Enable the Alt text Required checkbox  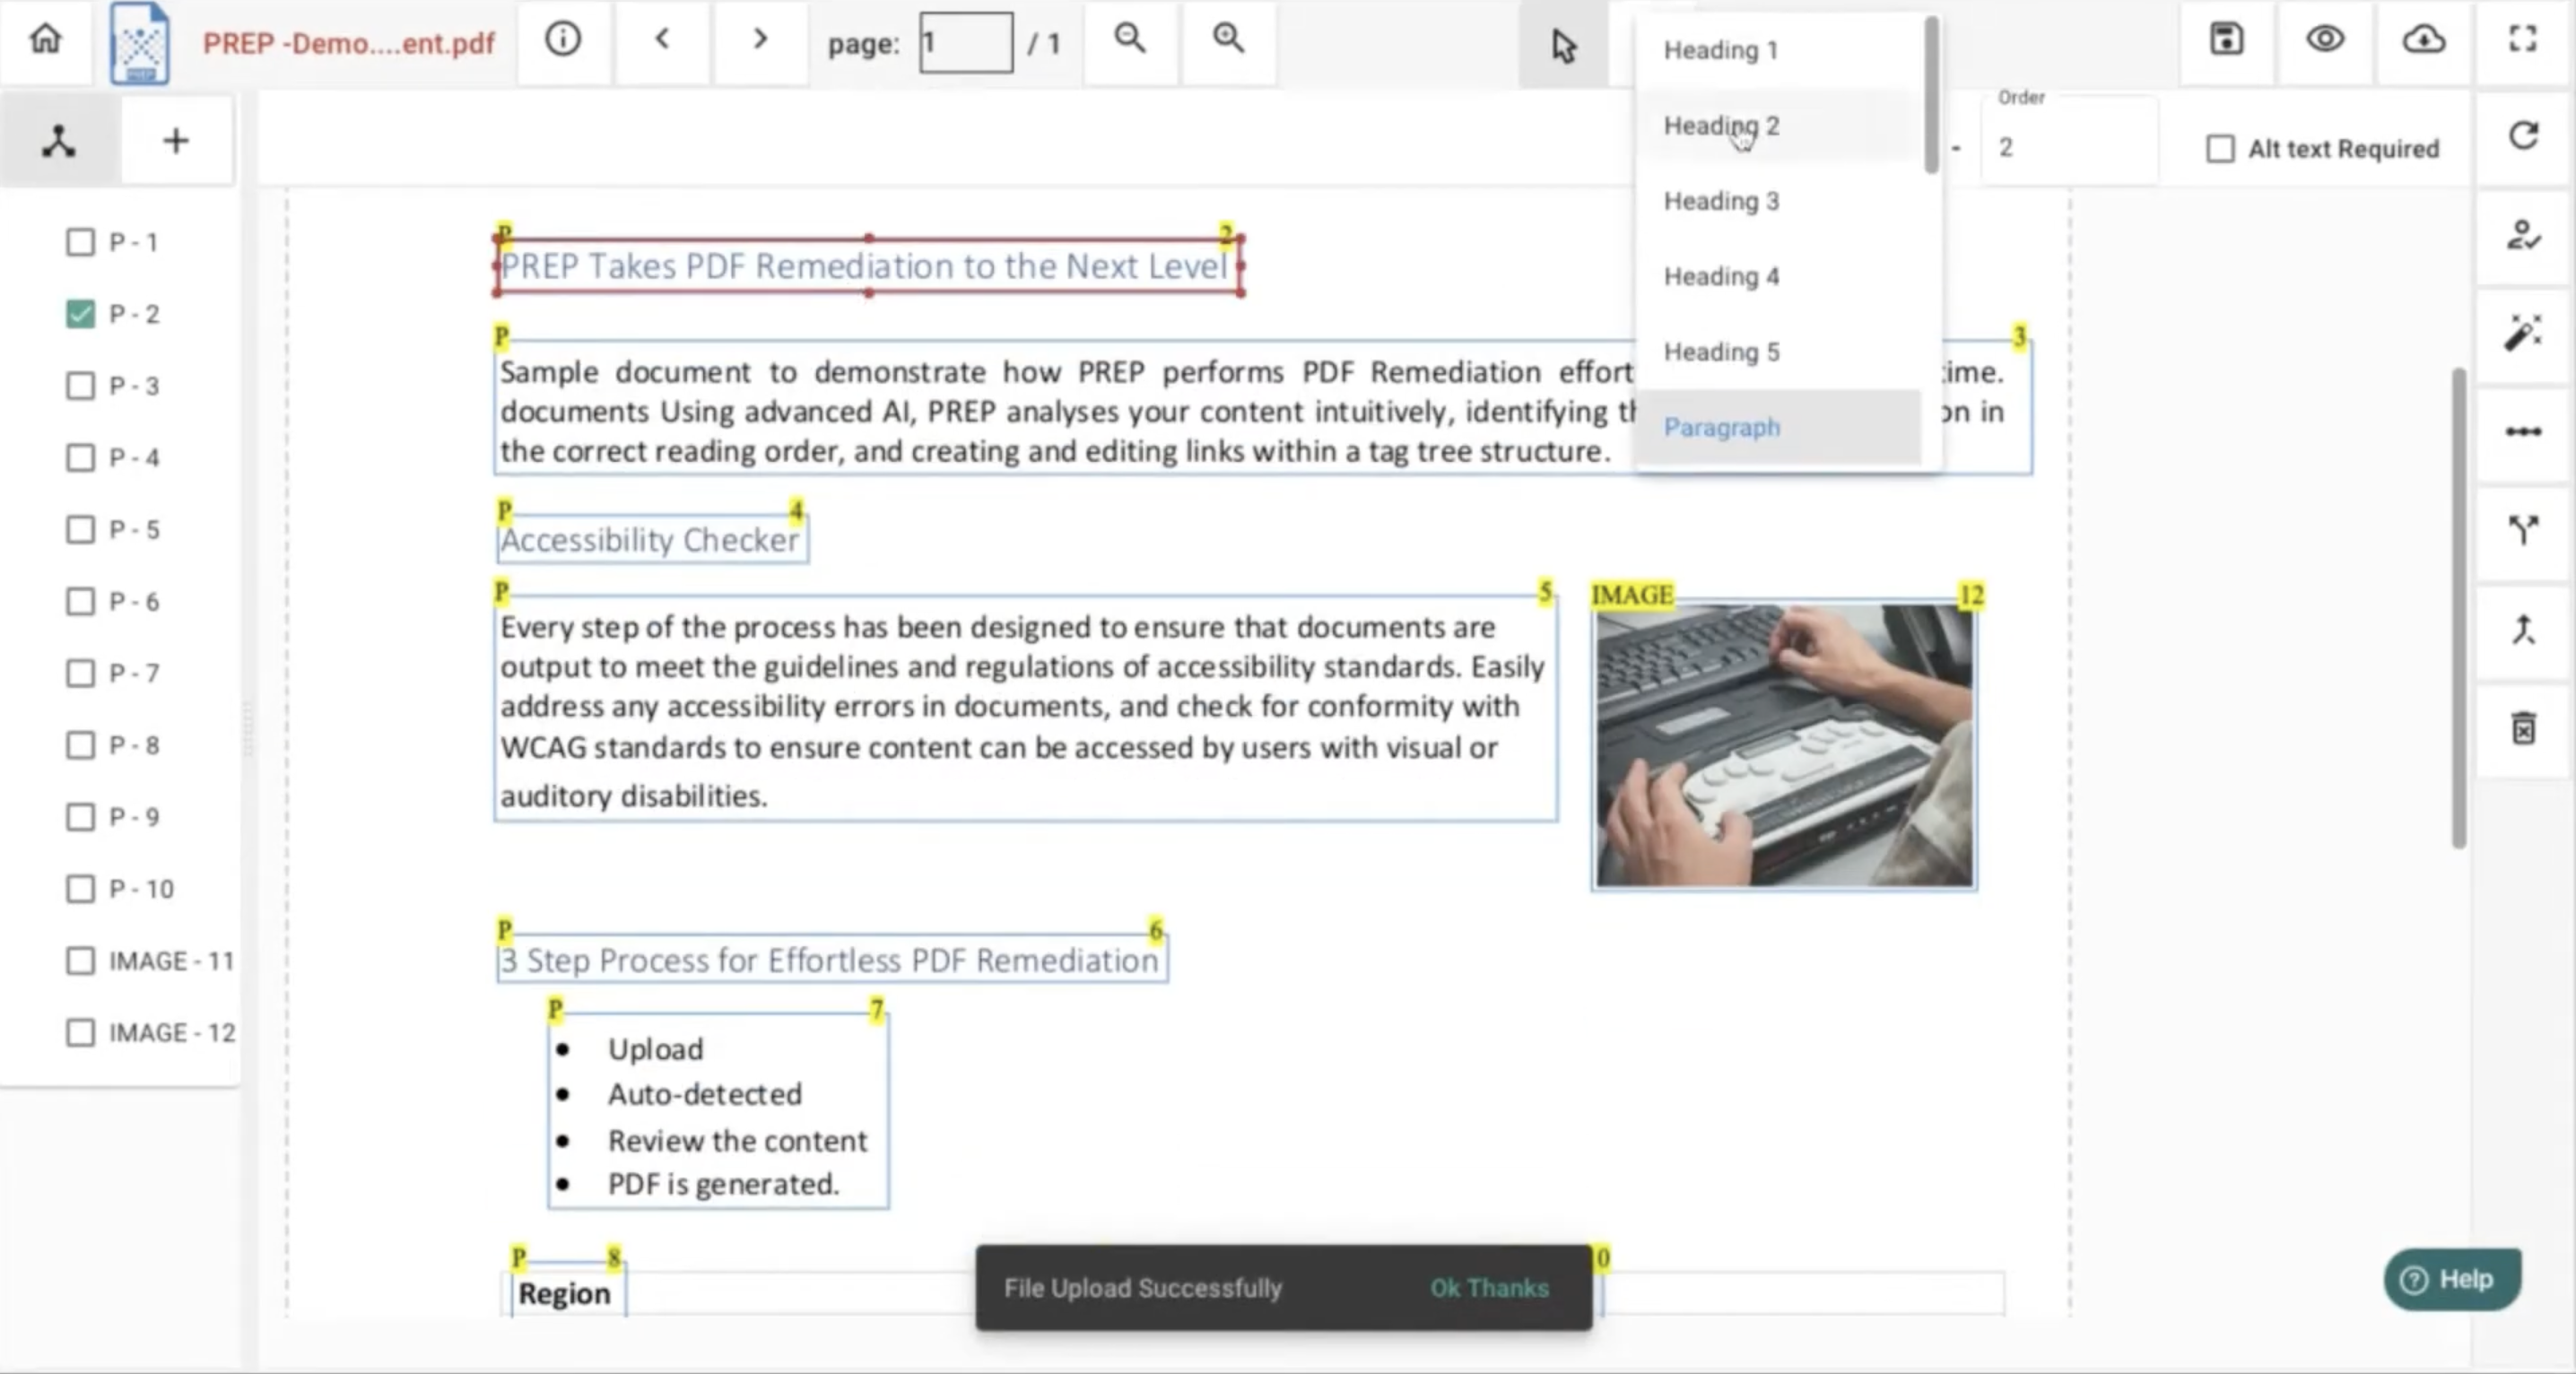tap(2222, 148)
